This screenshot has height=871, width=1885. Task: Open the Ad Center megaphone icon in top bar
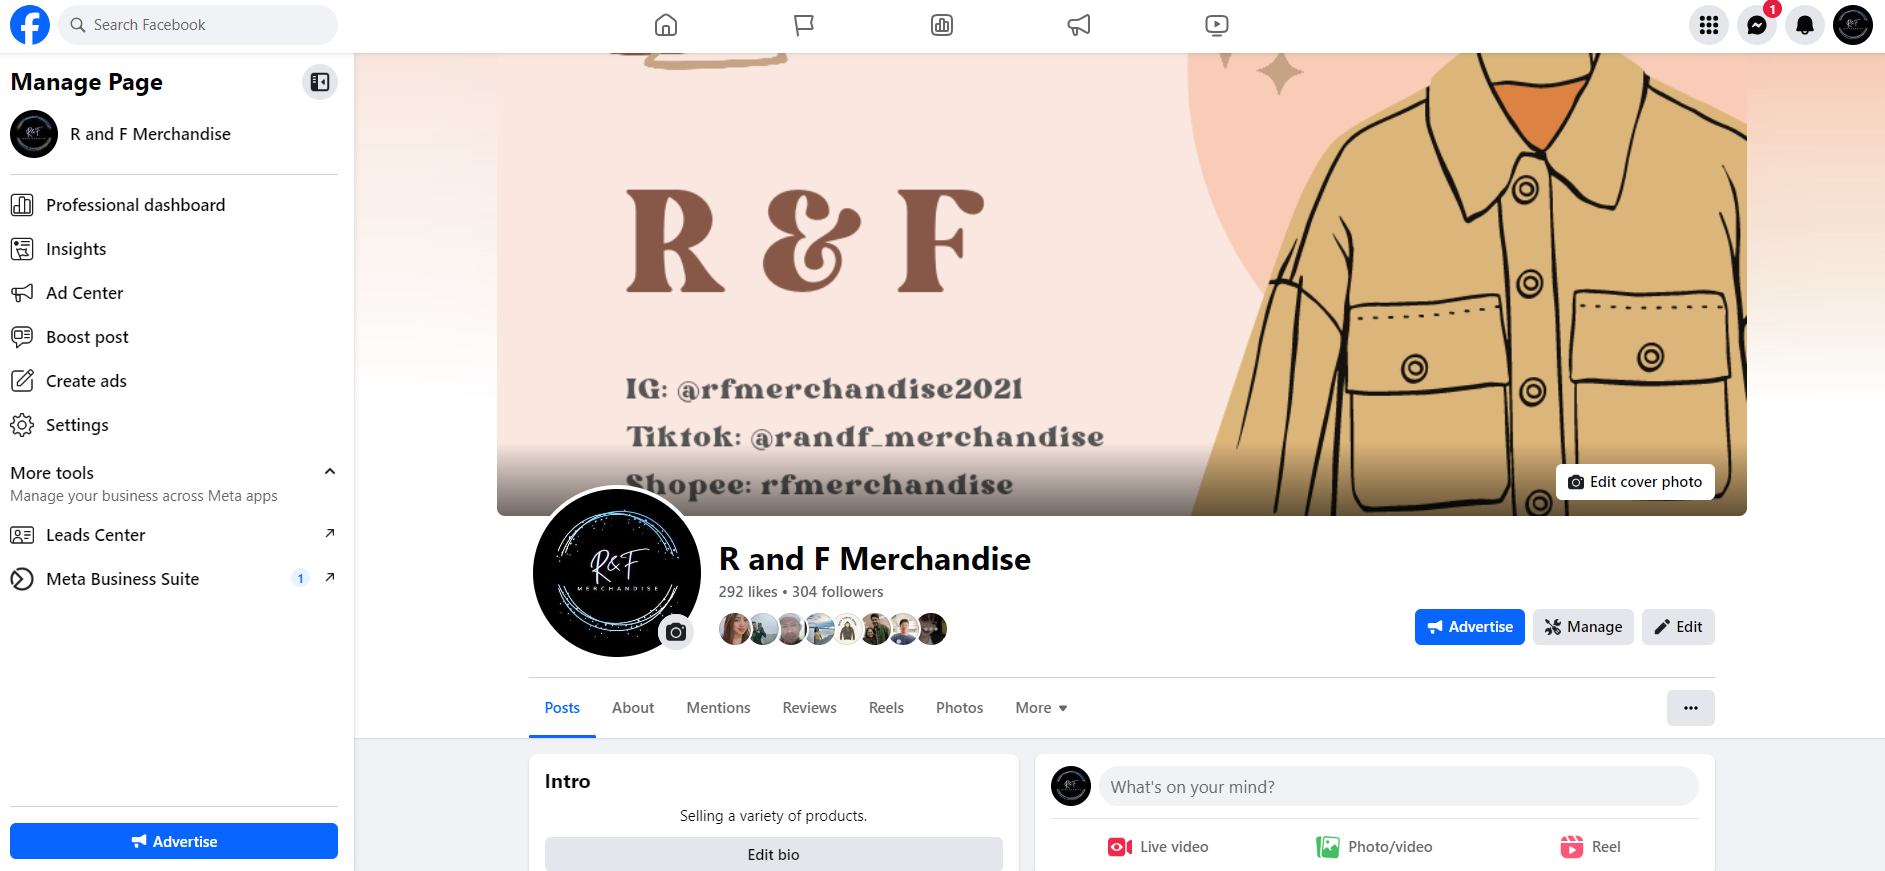1079,25
